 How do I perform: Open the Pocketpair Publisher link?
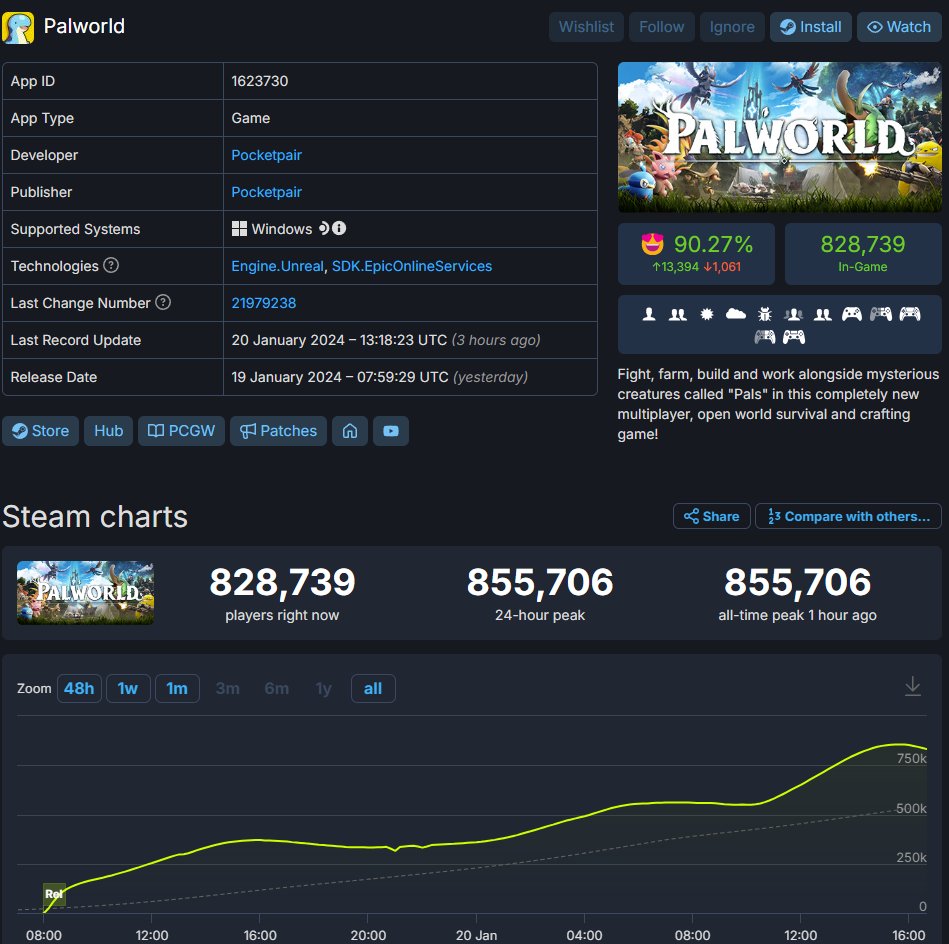tap(266, 192)
